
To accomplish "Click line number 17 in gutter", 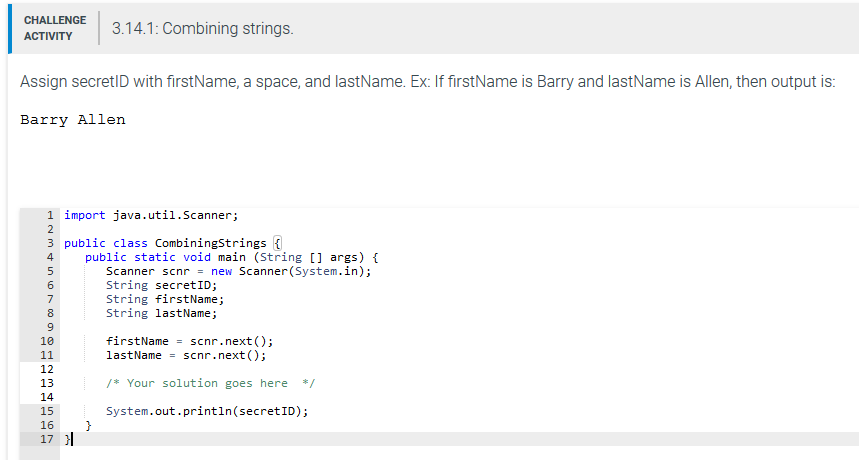I will [x=47, y=439].
